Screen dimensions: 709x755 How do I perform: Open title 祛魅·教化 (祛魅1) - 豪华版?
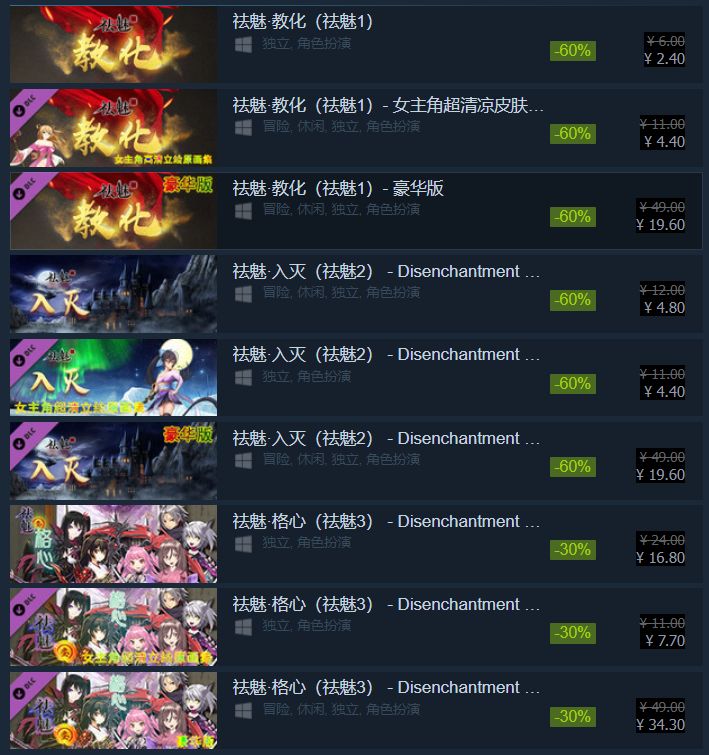[338, 188]
